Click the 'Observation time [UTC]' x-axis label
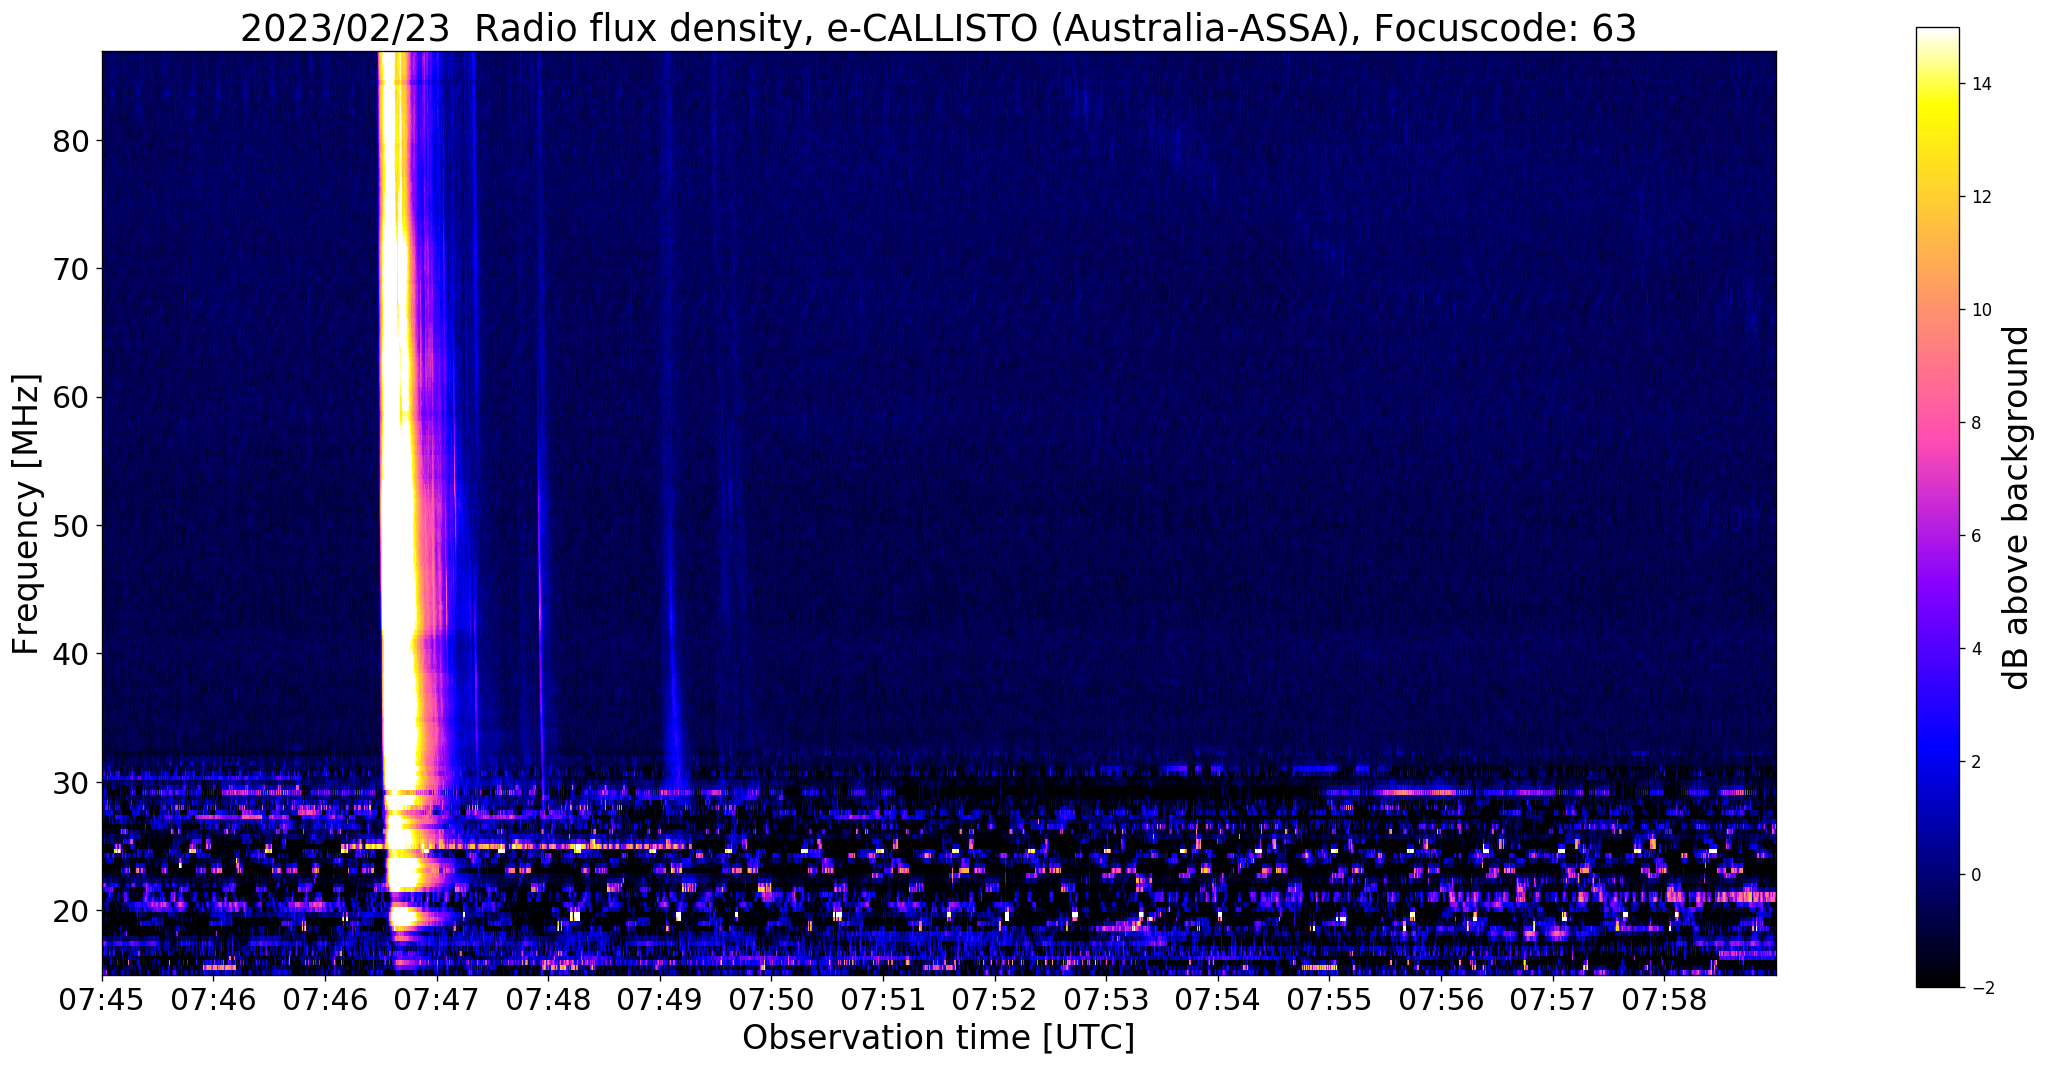Image resolution: width=2047 pixels, height=1067 pixels. pyautogui.click(x=938, y=1037)
